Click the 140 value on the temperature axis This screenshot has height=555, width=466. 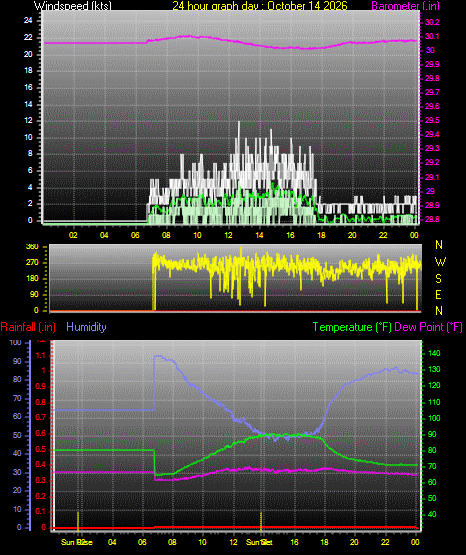(434, 353)
